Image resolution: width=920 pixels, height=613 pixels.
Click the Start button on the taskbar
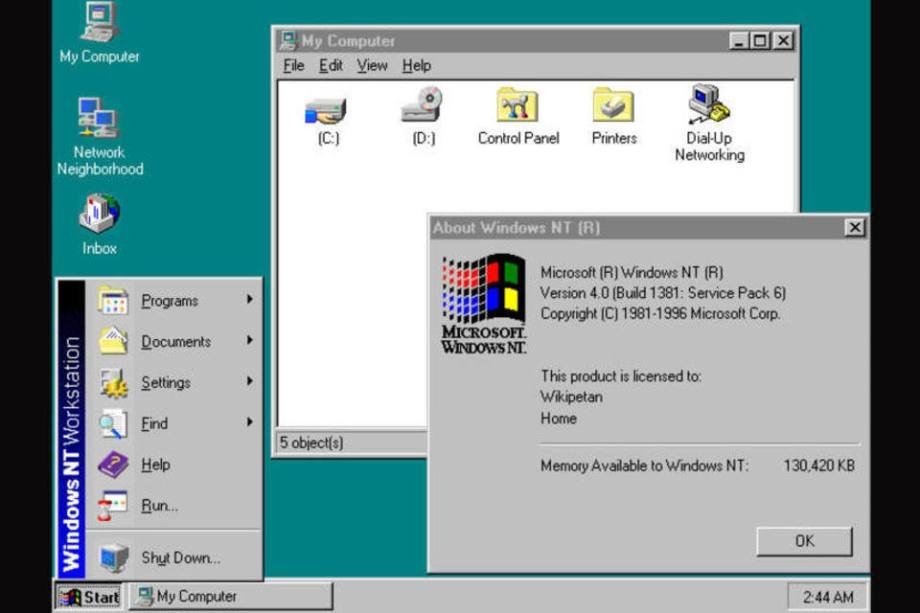[89, 597]
